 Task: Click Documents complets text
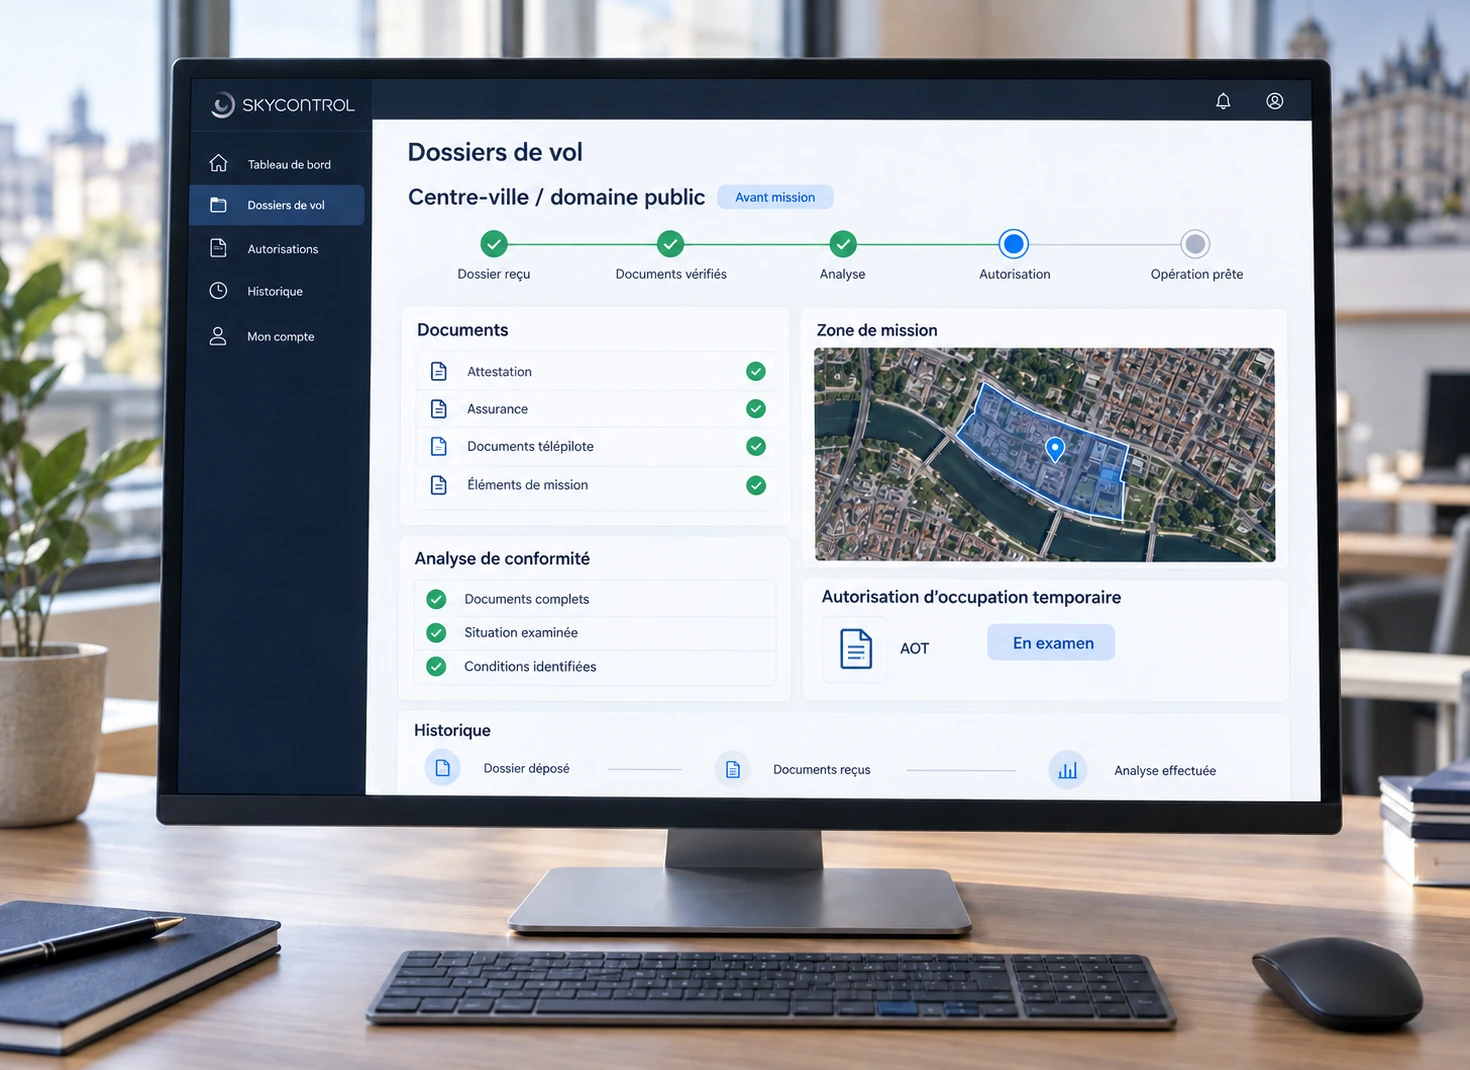tap(526, 599)
